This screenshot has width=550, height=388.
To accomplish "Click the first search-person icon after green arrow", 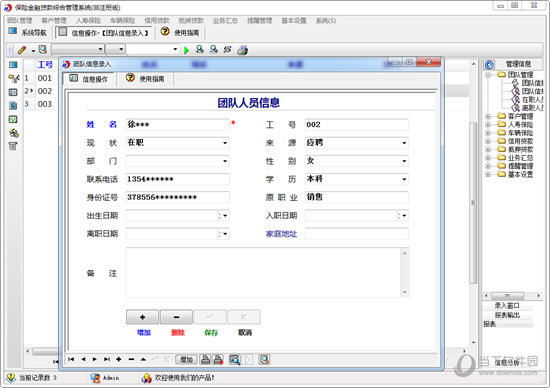I will tap(200, 49).
